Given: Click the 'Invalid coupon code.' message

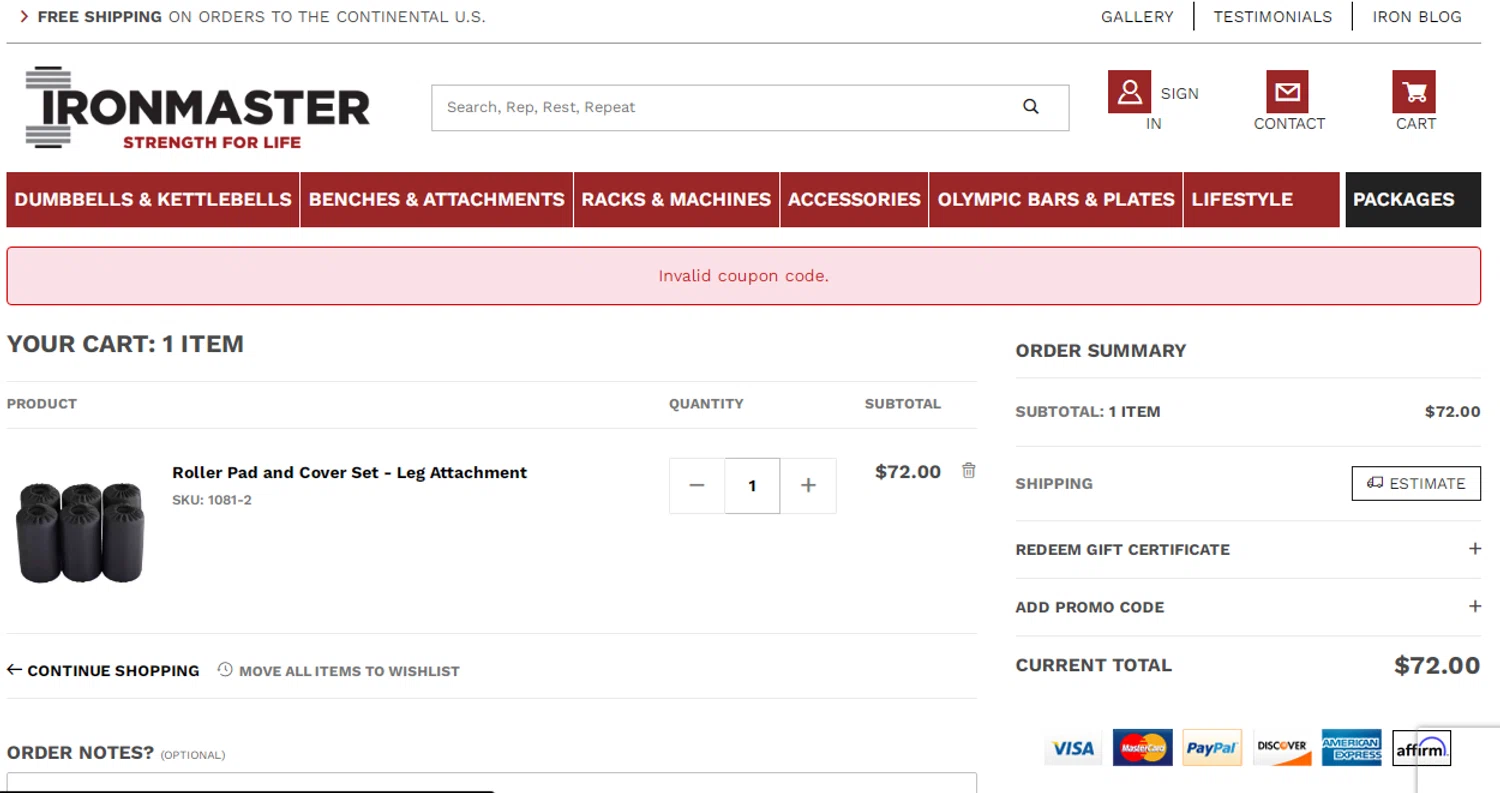Looking at the screenshot, I should click(743, 276).
